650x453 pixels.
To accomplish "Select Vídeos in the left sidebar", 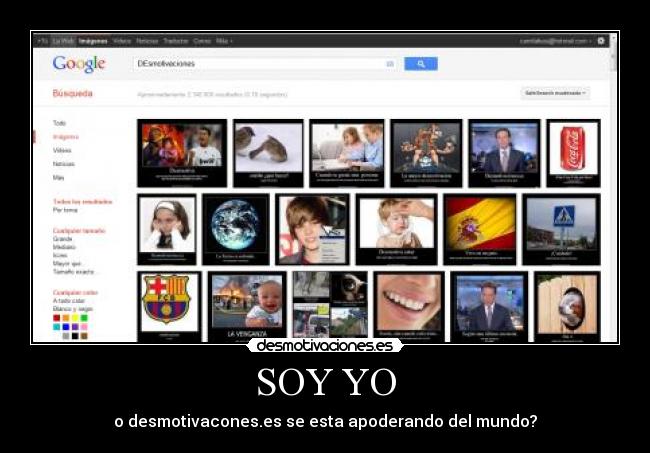I will [62, 150].
